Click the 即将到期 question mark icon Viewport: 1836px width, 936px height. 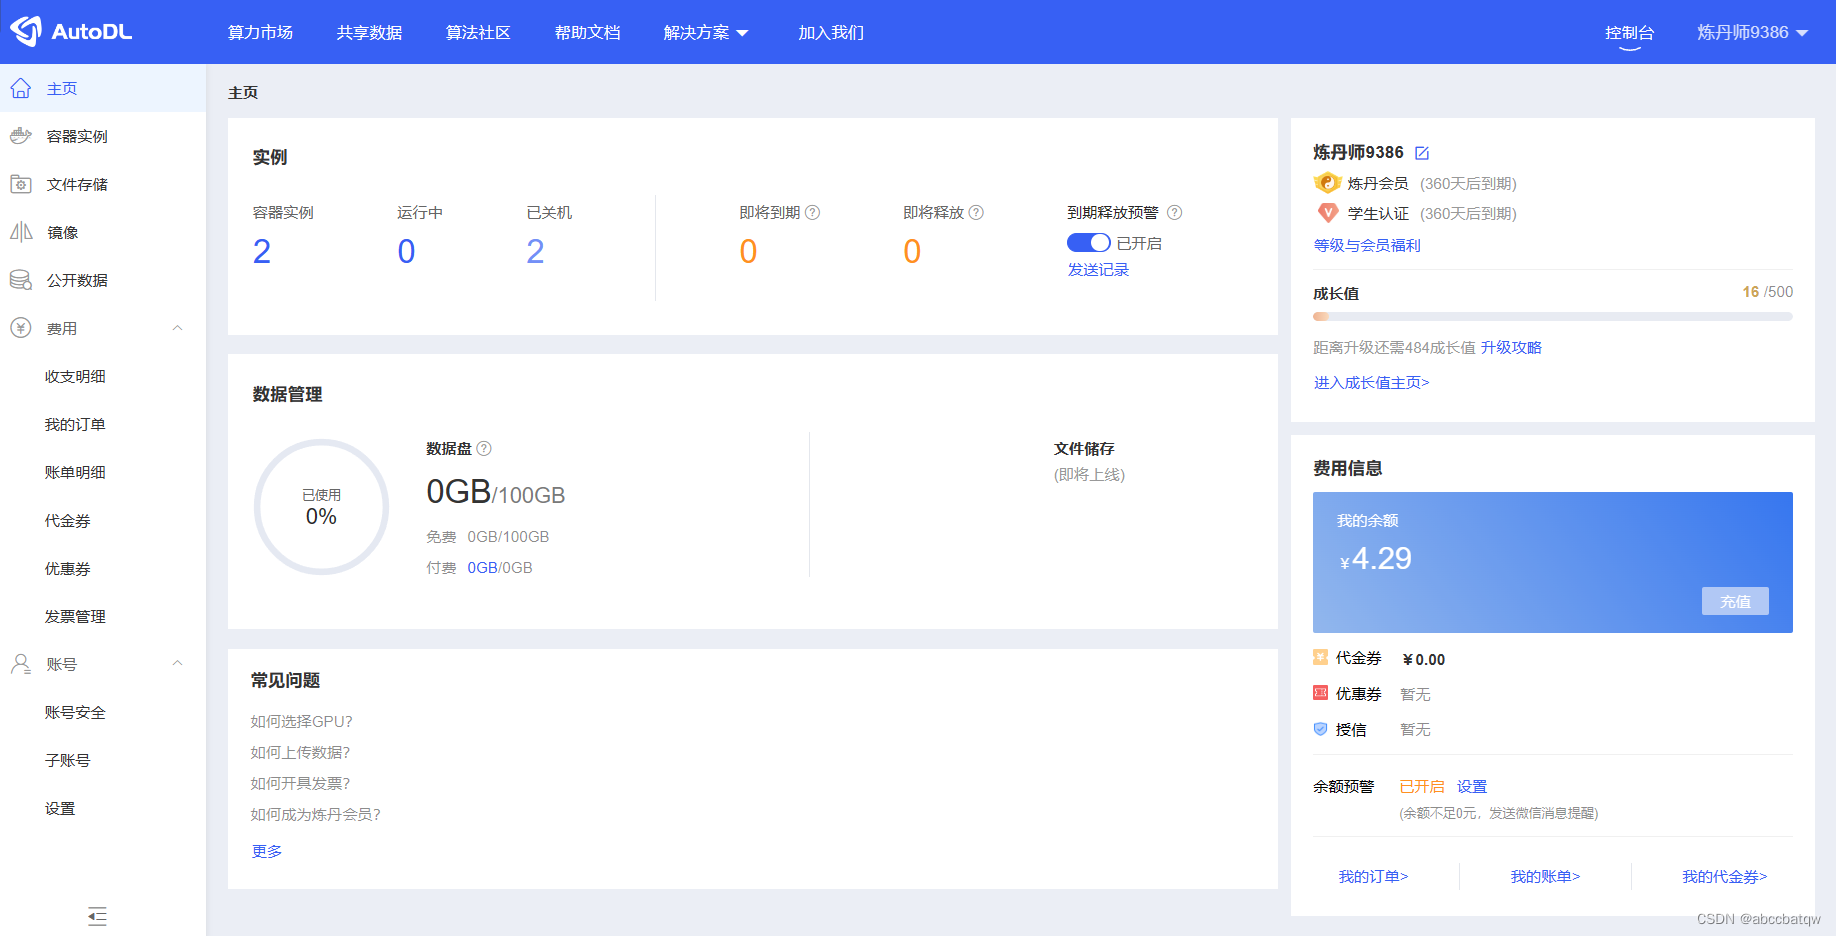coord(813,212)
